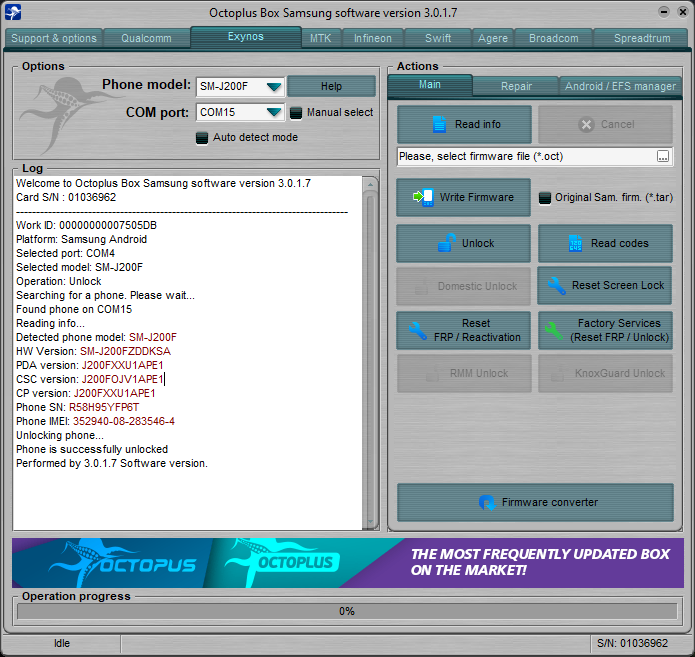Click Phone SN value R58H95YFP6T
The width and height of the screenshot is (695, 657).
tap(104, 407)
